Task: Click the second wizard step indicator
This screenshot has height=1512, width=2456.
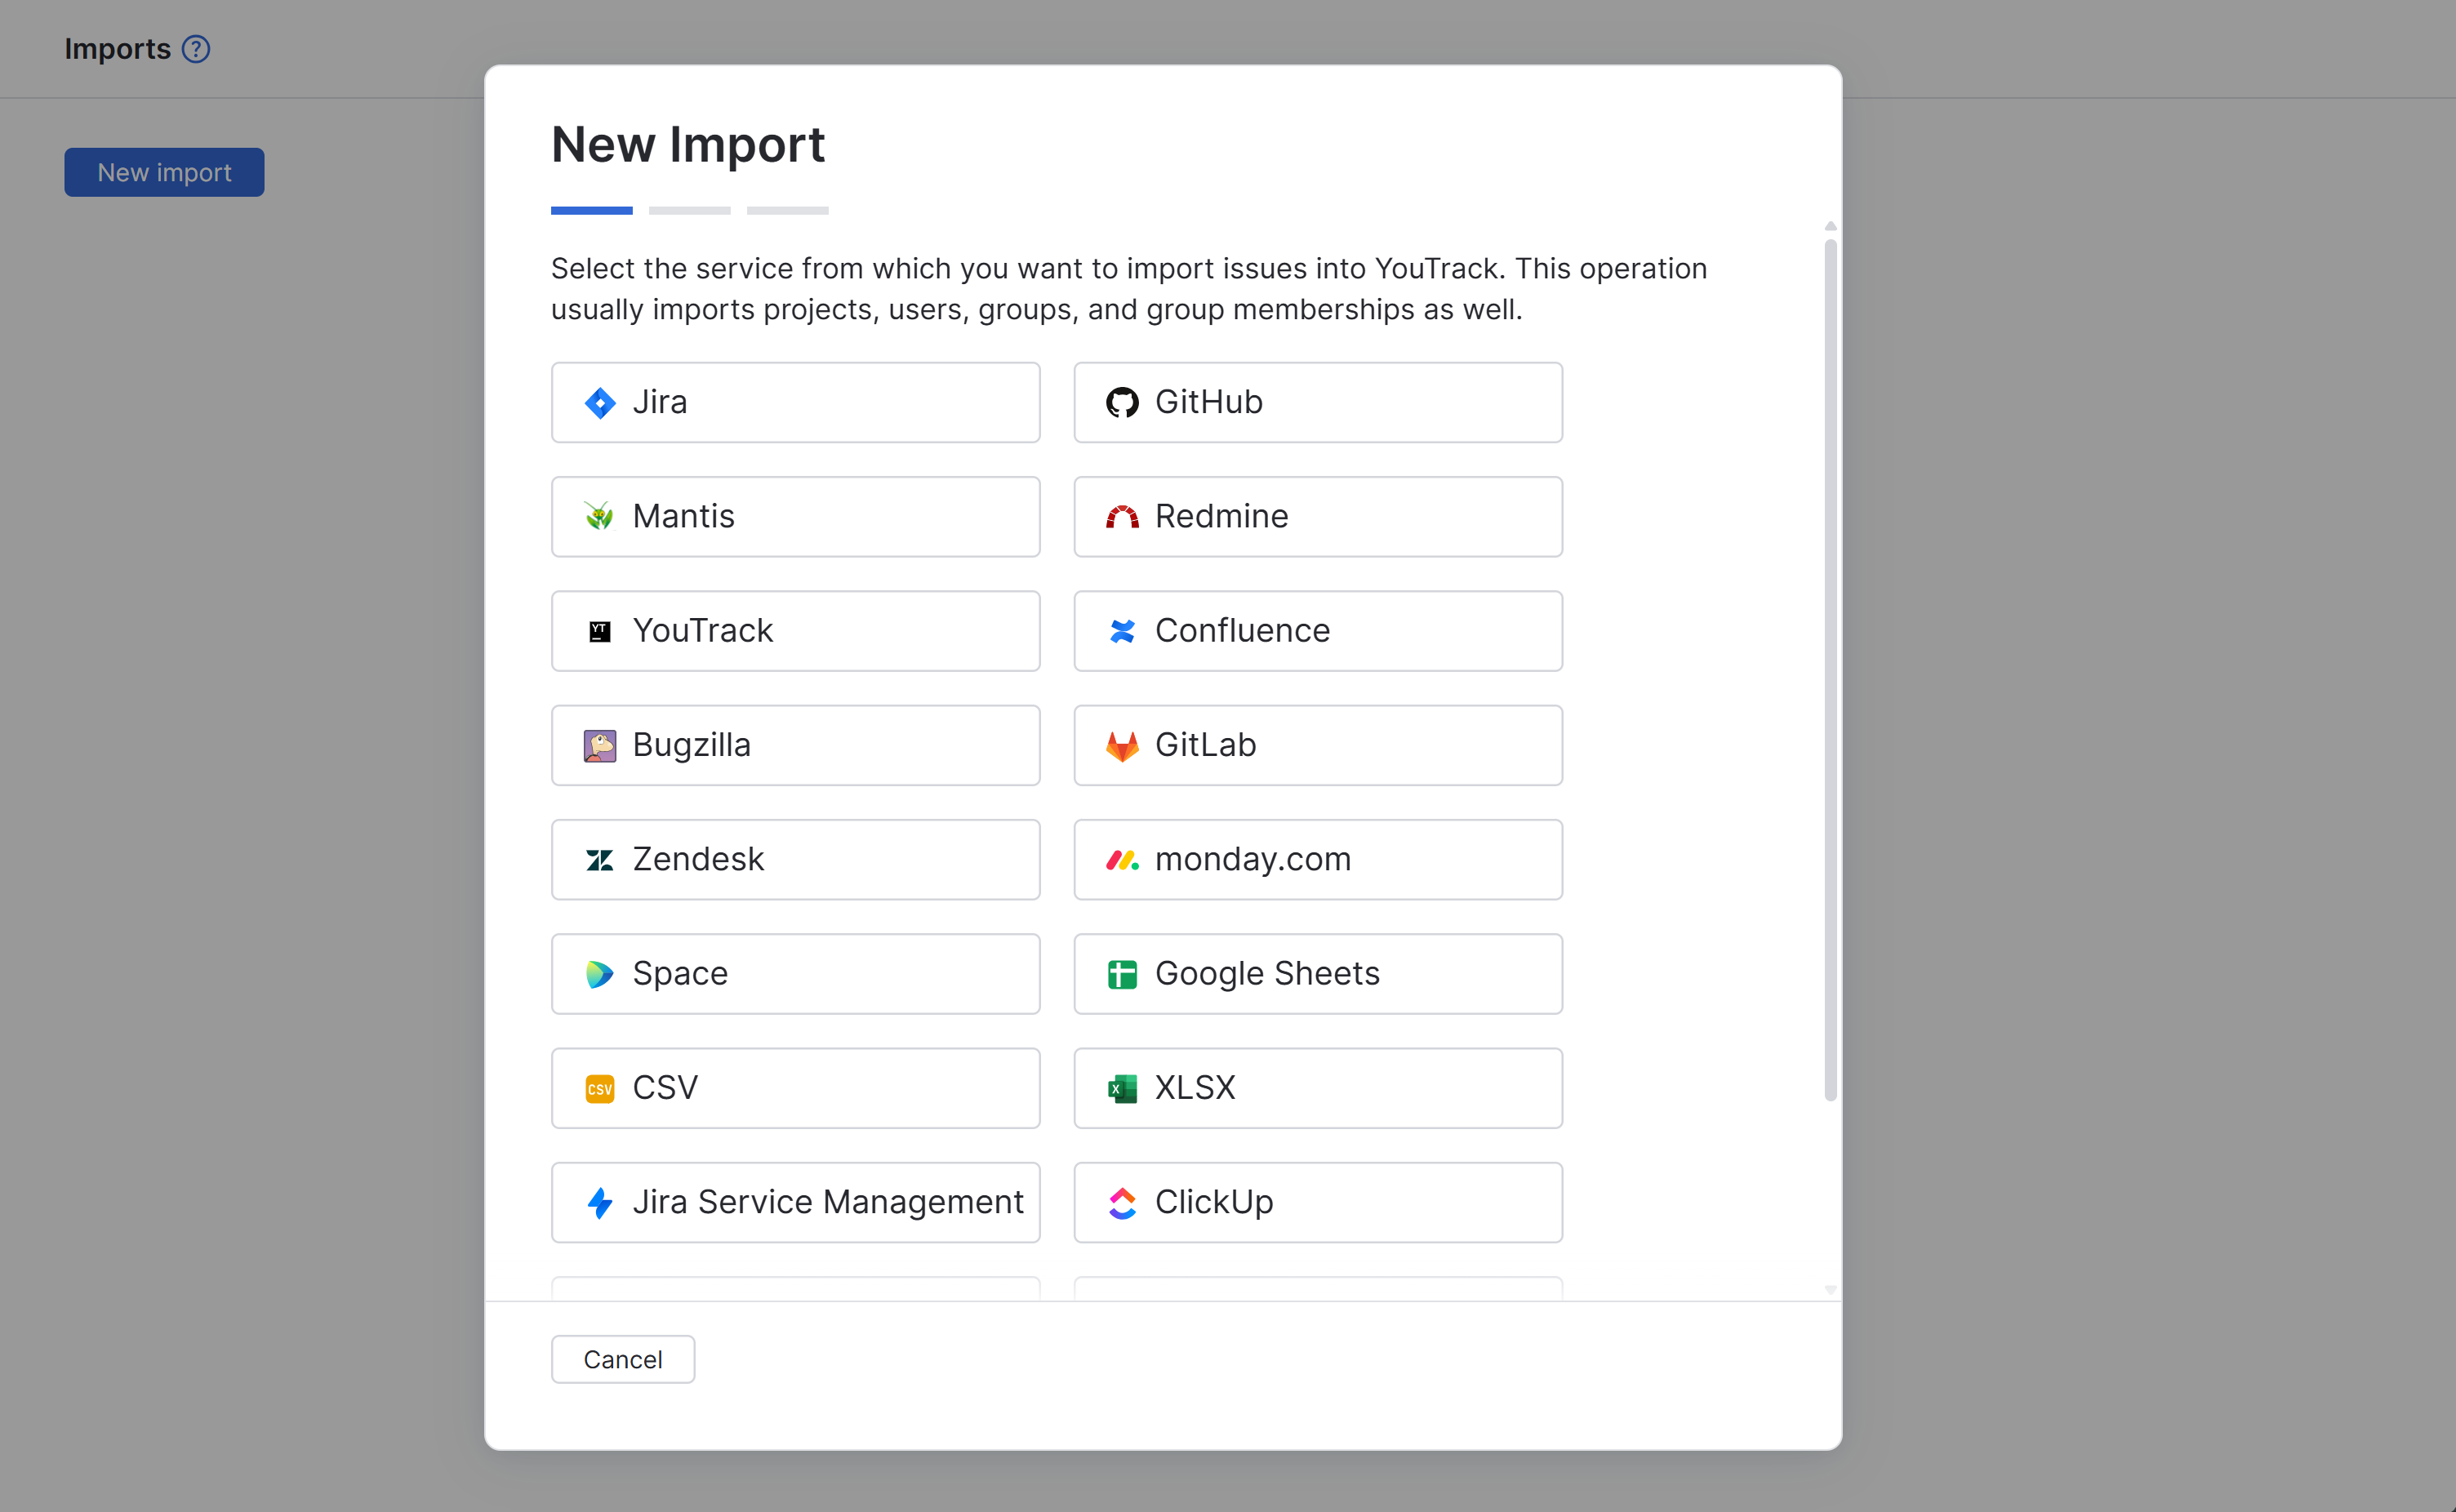Action: (x=690, y=211)
